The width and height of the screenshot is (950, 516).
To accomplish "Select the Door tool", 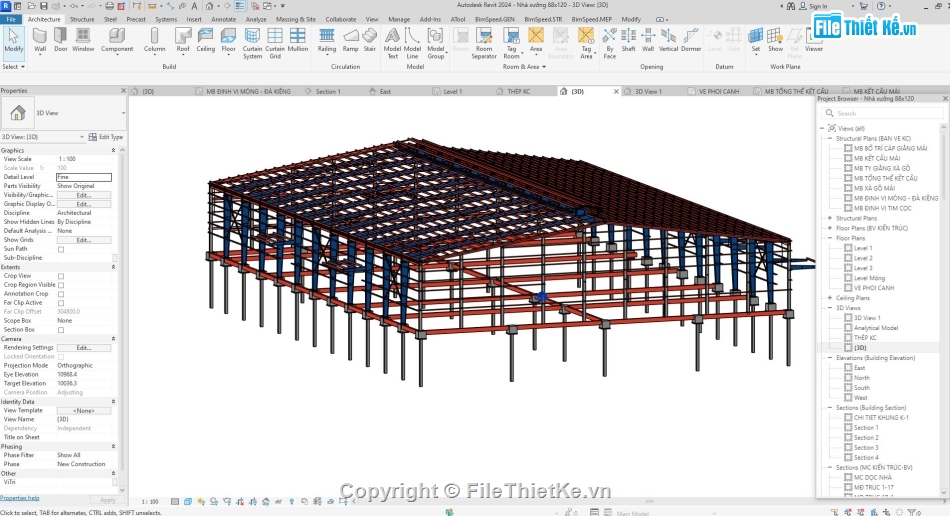I will pyautogui.click(x=61, y=40).
